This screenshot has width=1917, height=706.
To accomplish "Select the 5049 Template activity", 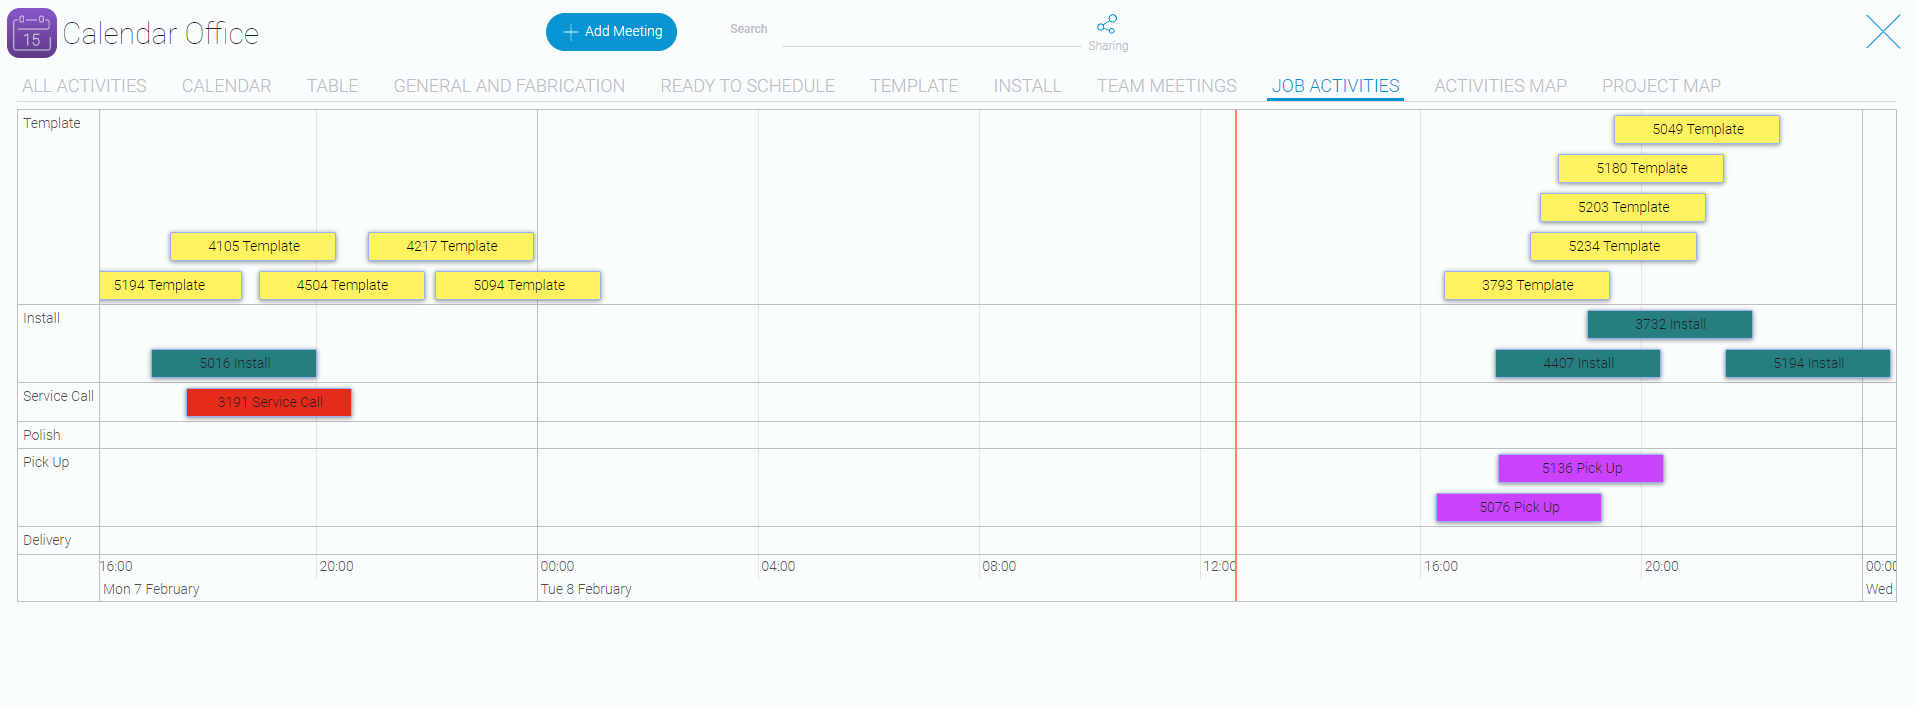I will click(1697, 129).
